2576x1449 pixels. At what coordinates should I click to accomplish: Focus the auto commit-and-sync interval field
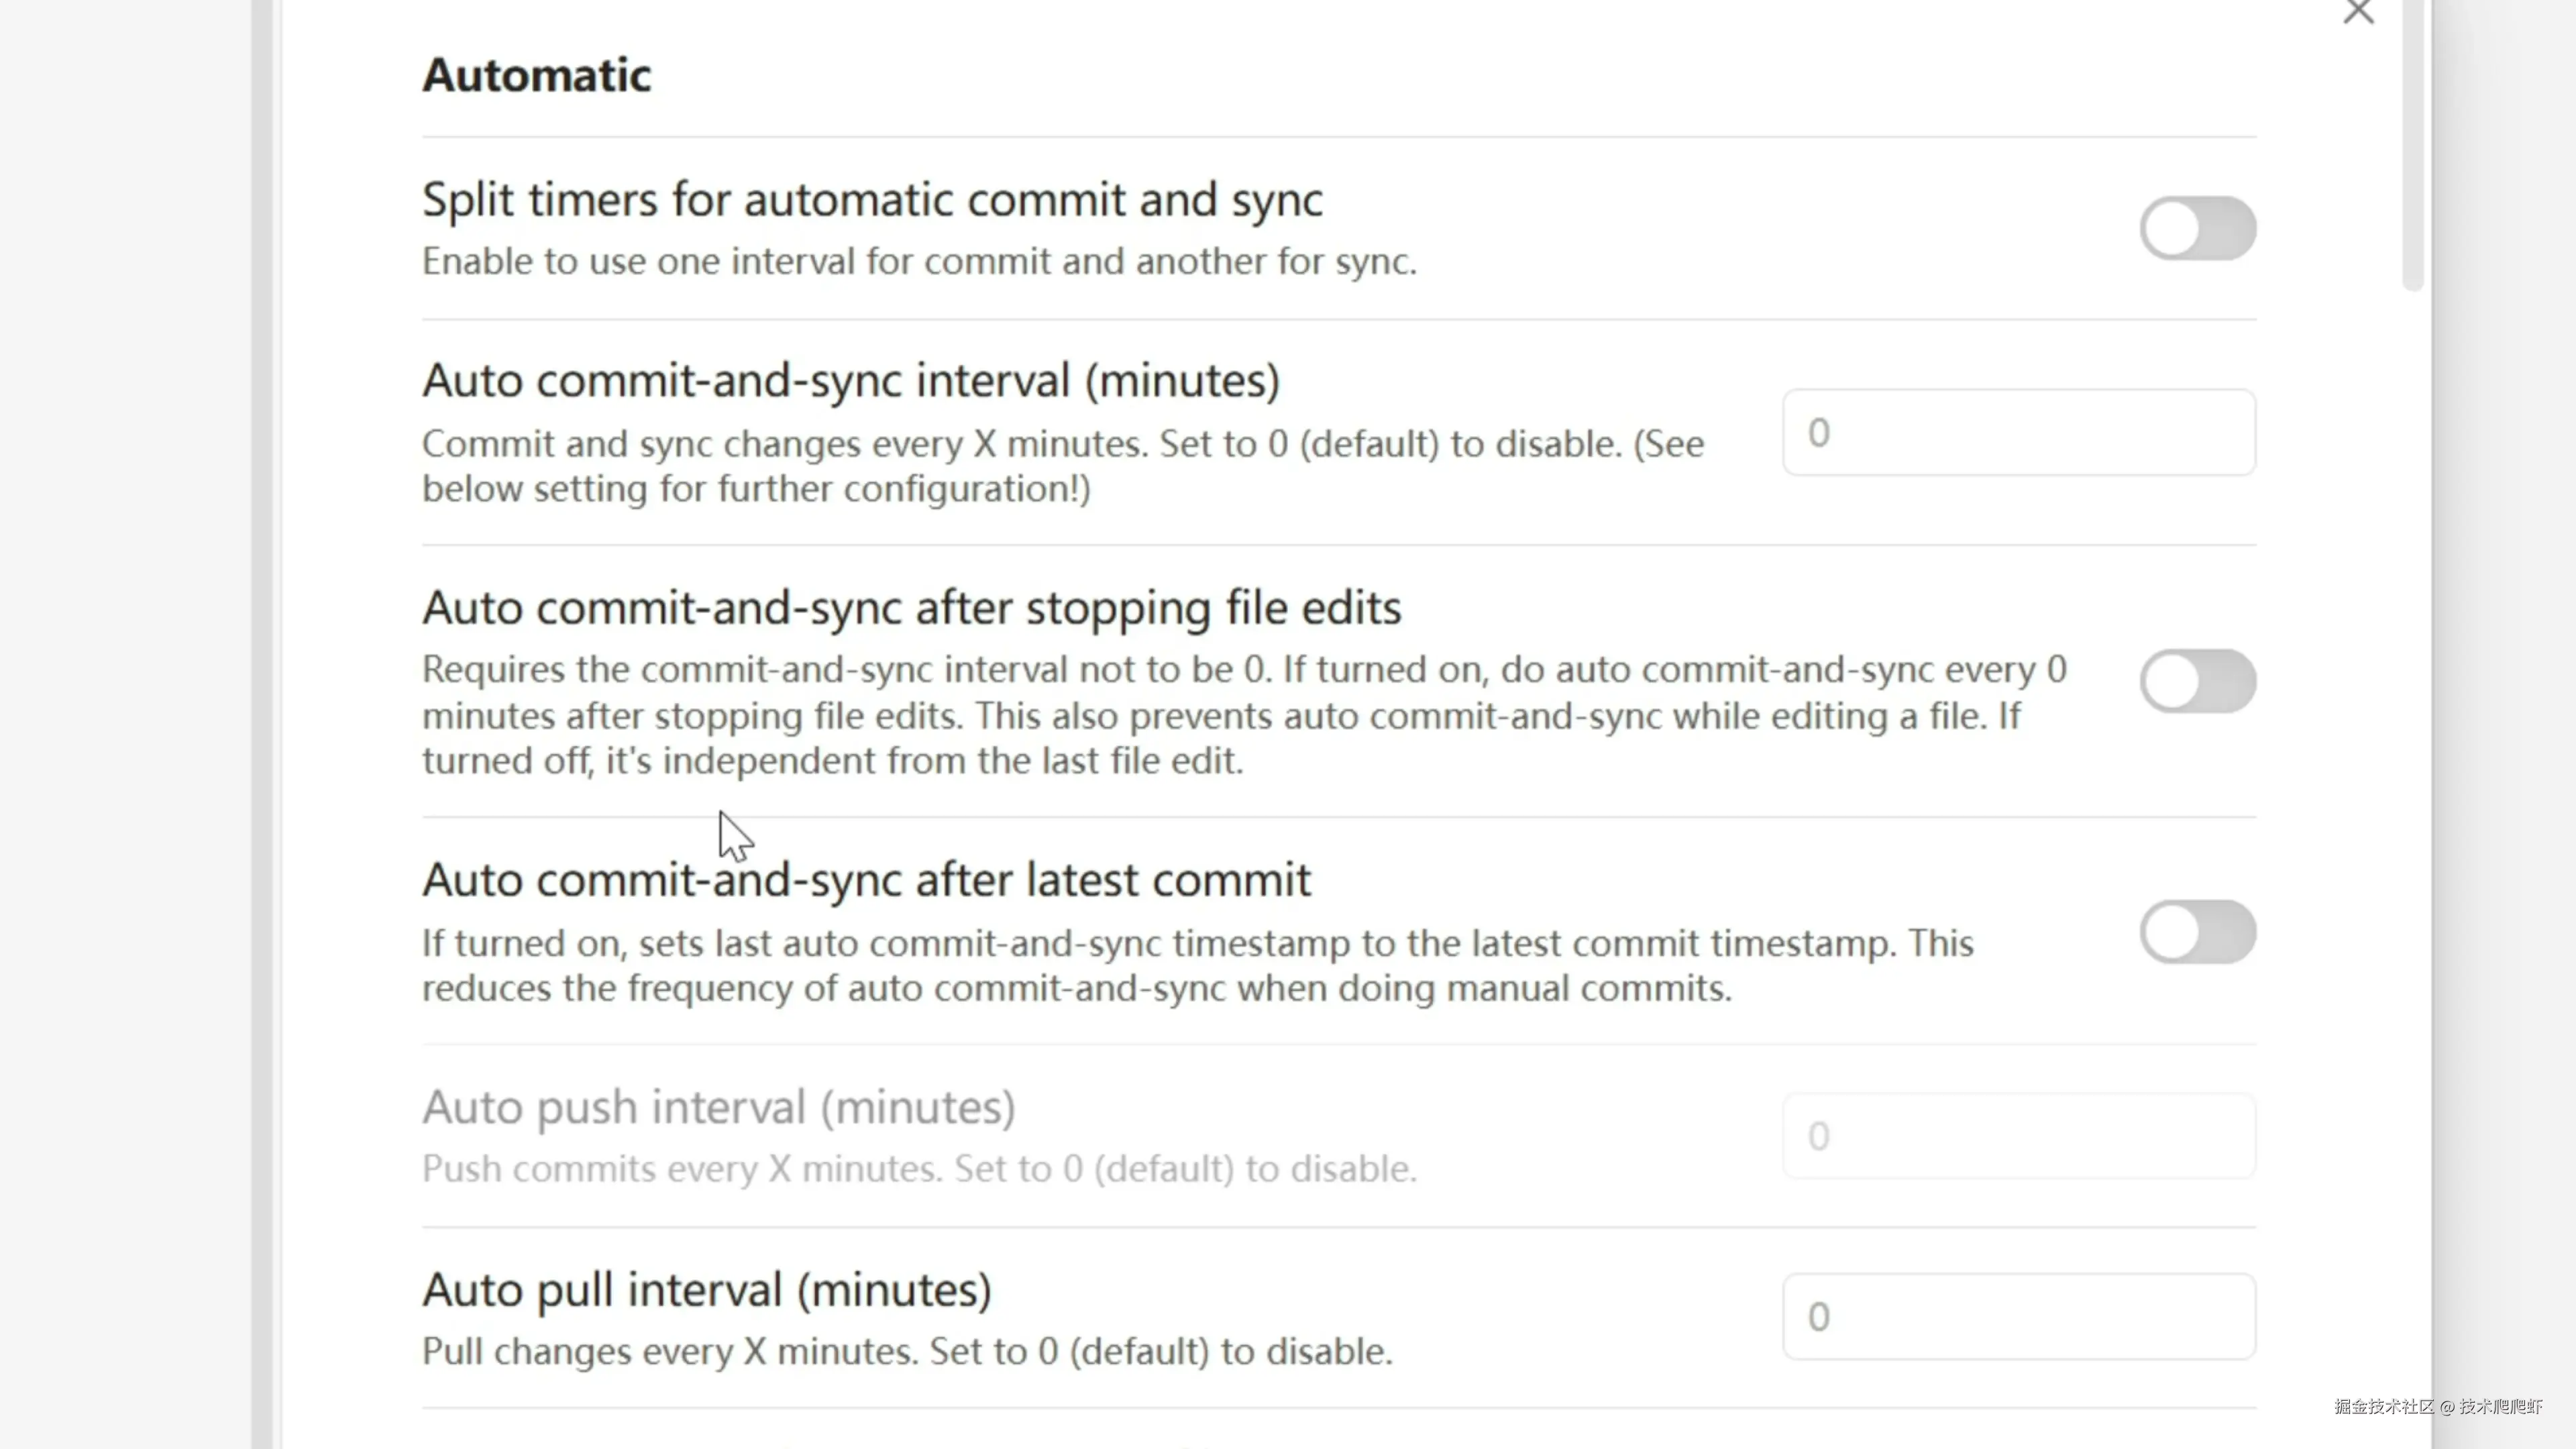(x=2018, y=432)
